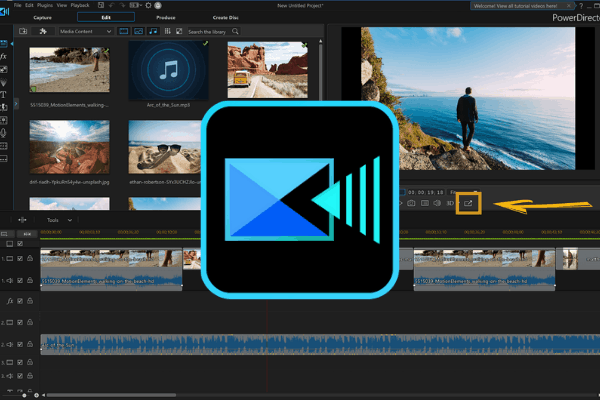The image size is (600, 400).
Task: Open the library menu sort icon
Action: coord(168,31)
